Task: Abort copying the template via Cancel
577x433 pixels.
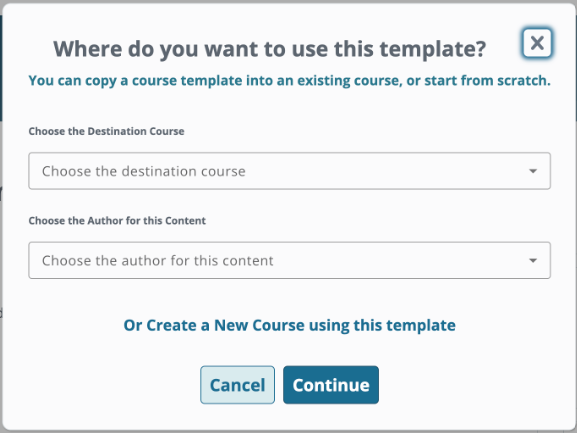Action: [x=237, y=385]
